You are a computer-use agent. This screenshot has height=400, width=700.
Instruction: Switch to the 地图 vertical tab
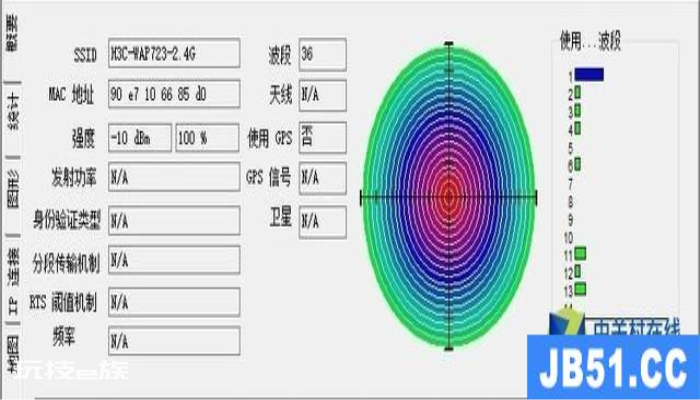pos(12,353)
